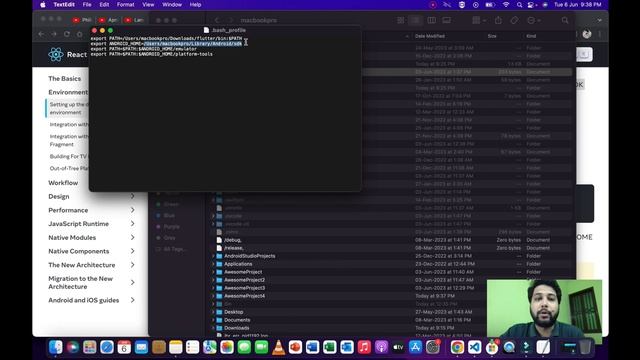This screenshot has width=640, height=360.
Task: Open Spotlight search in the menu bar
Action: point(519,4)
